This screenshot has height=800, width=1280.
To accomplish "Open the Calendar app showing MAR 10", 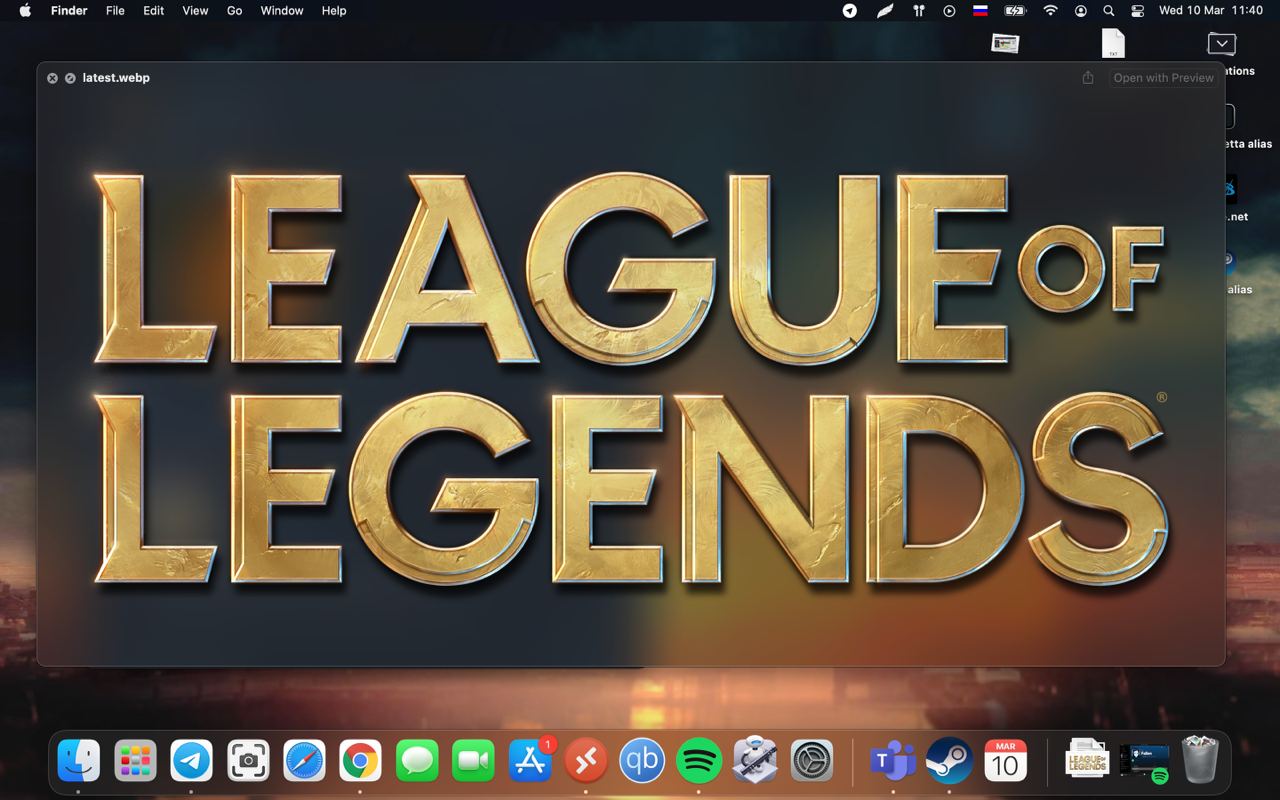I will 1005,761.
